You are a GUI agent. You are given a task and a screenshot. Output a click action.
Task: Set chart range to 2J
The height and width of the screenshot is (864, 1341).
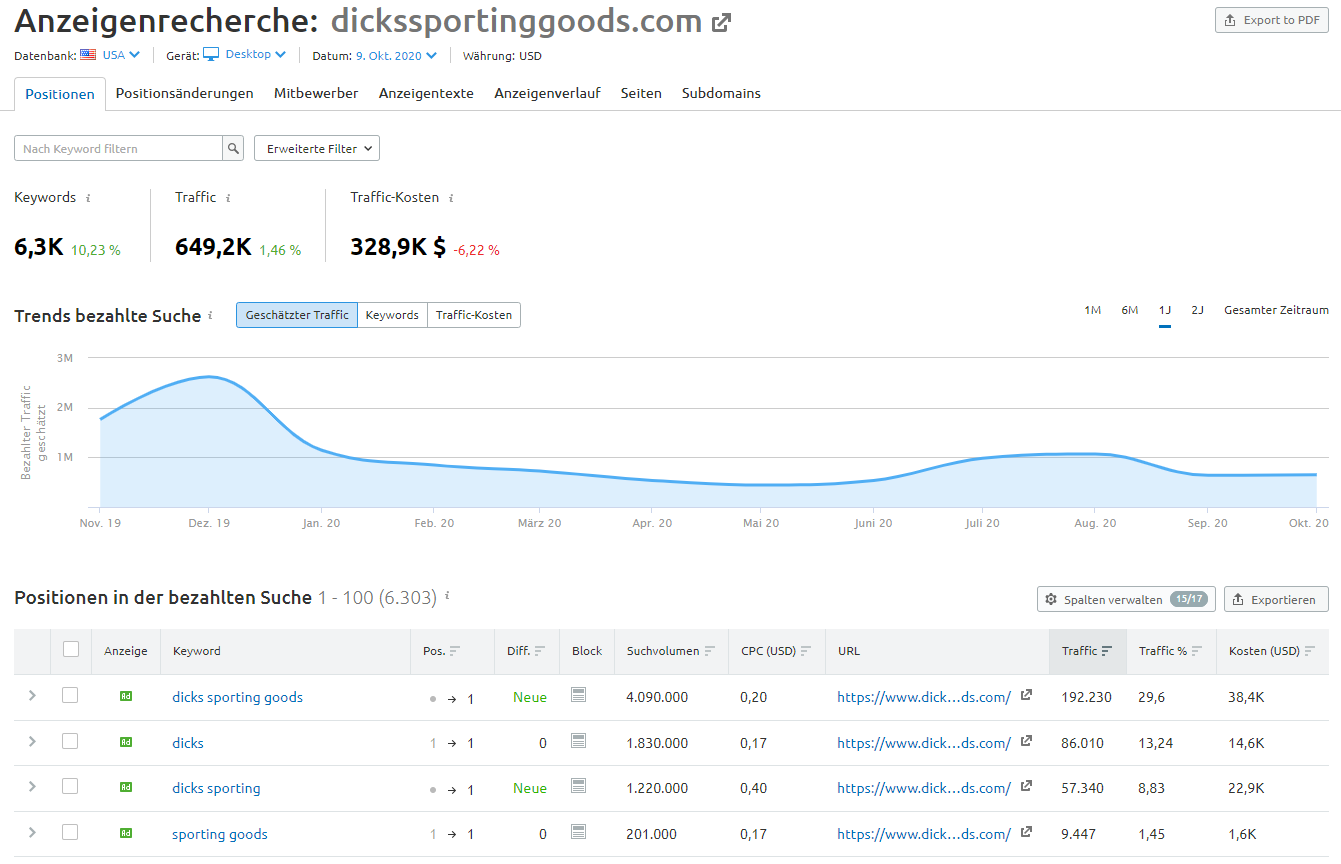tap(1197, 310)
